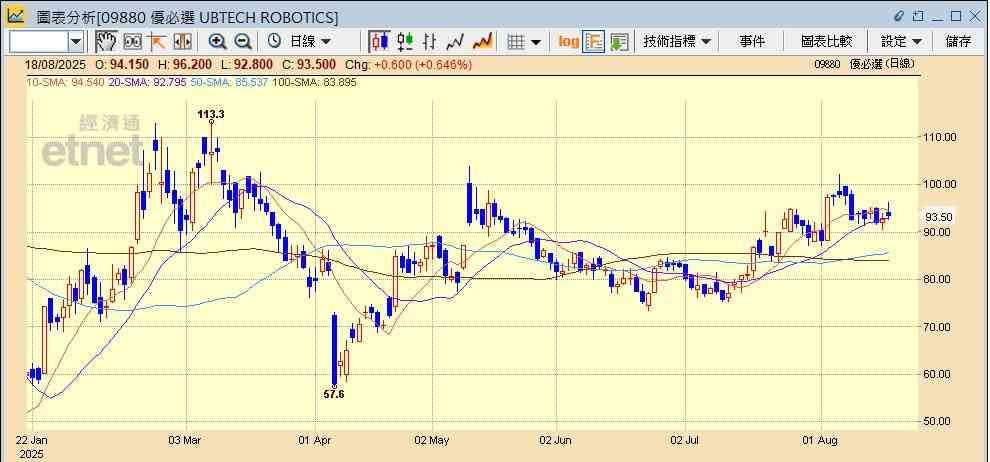Click the 100.00 price axis label
This screenshot has width=990, height=462.
click(941, 184)
